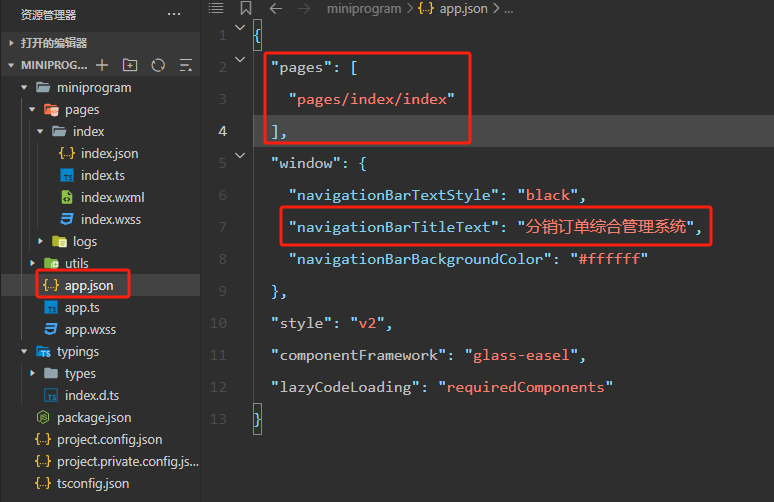Click the tsconfig.json braces icon
The height and width of the screenshot is (502, 774).
coord(43,483)
